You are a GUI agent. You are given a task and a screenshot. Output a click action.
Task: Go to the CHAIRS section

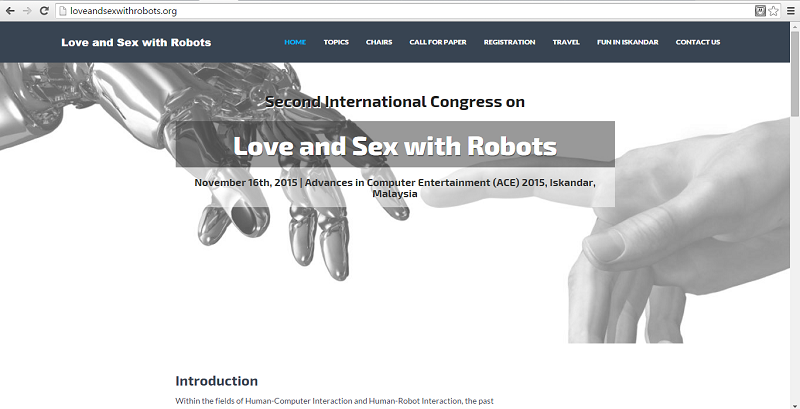pyautogui.click(x=379, y=42)
